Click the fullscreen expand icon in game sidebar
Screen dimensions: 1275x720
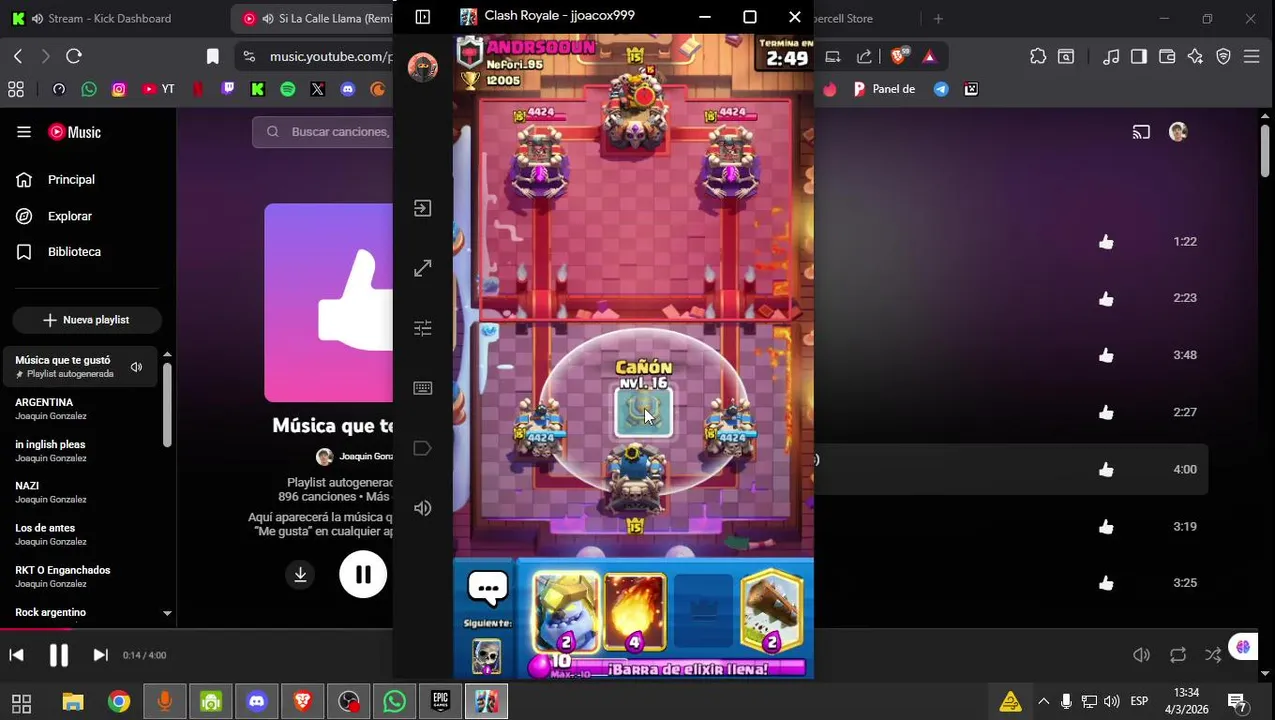[423, 268]
